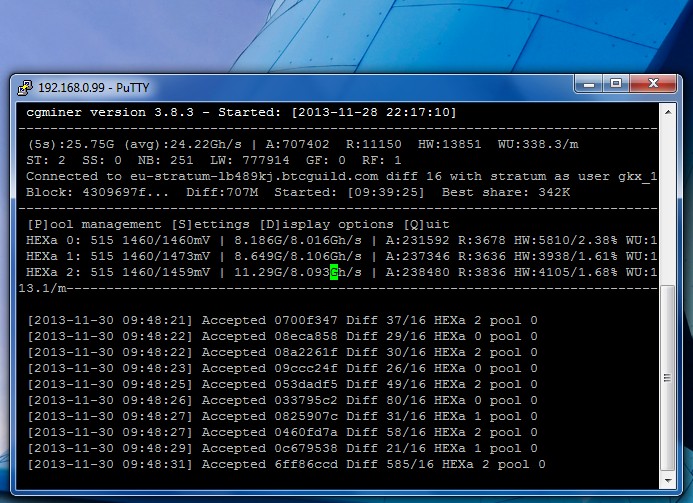
Task: Click the '8.649G/8.106Gh/s' hashrate
Action: [298, 256]
